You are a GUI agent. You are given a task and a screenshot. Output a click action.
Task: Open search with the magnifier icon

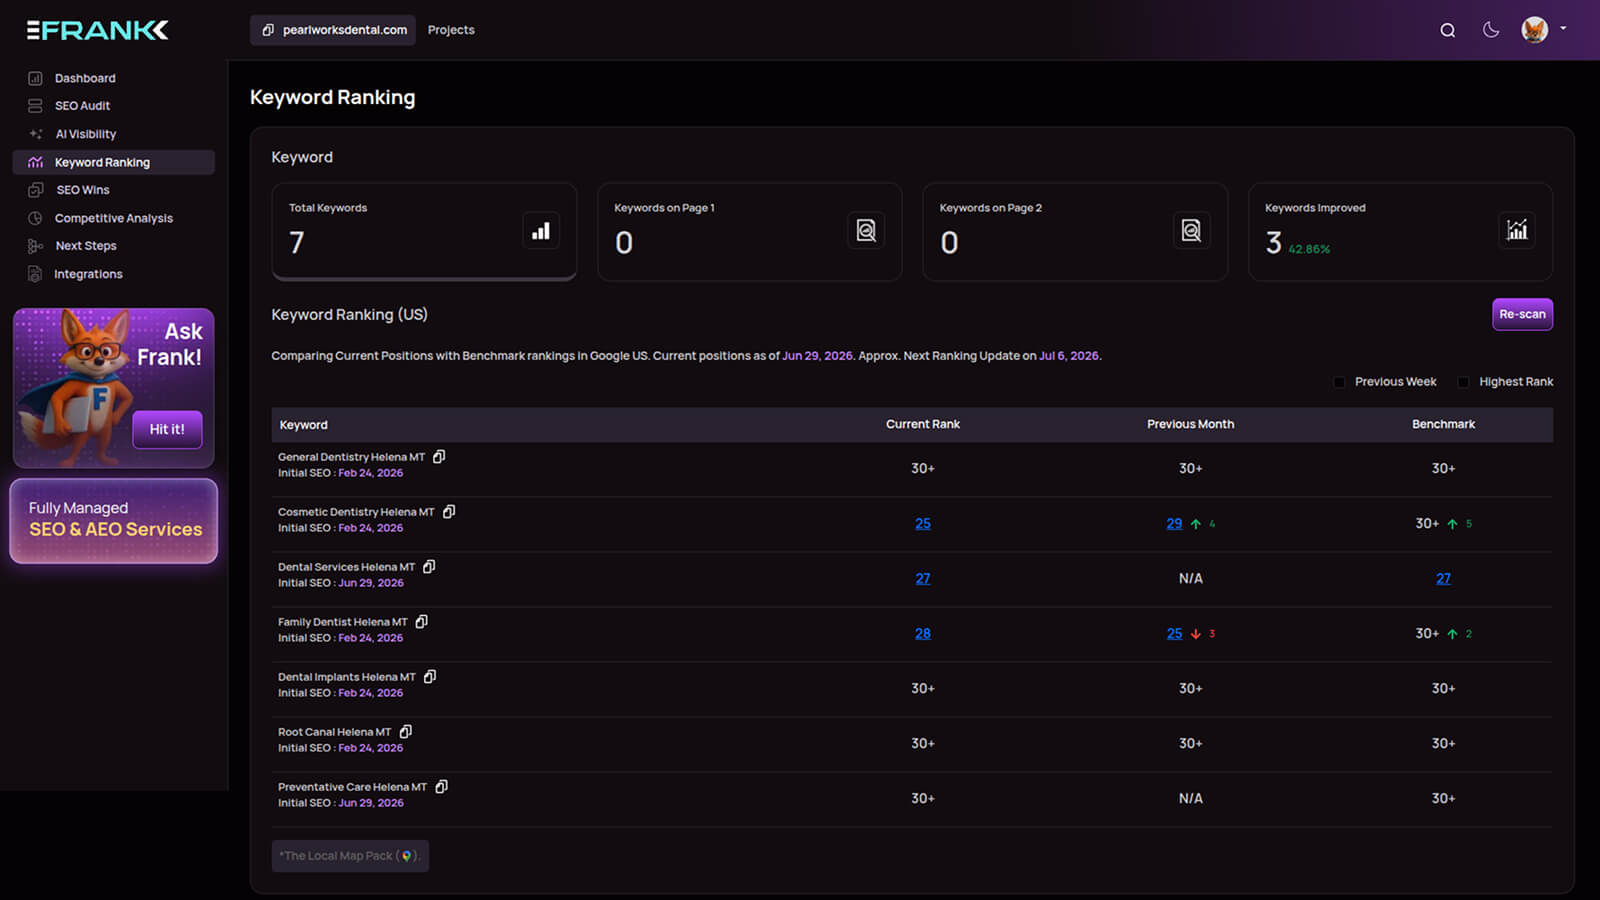point(1447,30)
